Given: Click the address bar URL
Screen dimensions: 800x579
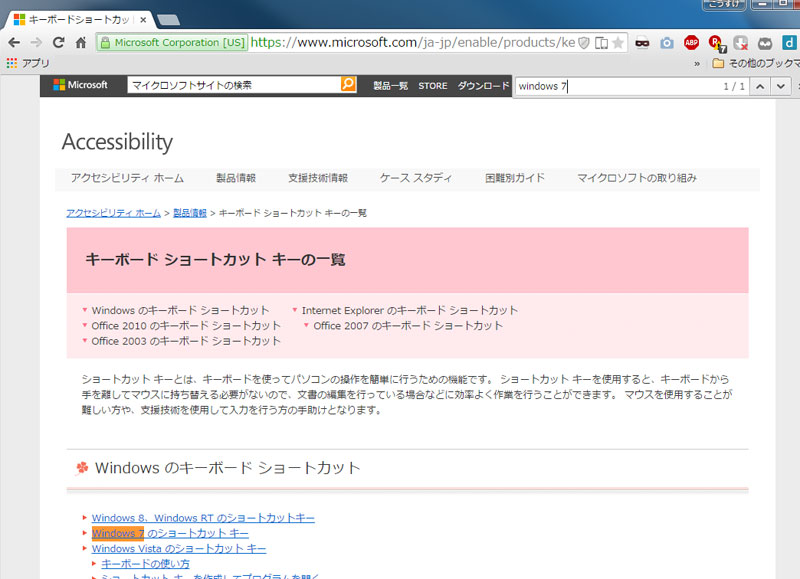Looking at the screenshot, I should pyautogui.click(x=412, y=42).
